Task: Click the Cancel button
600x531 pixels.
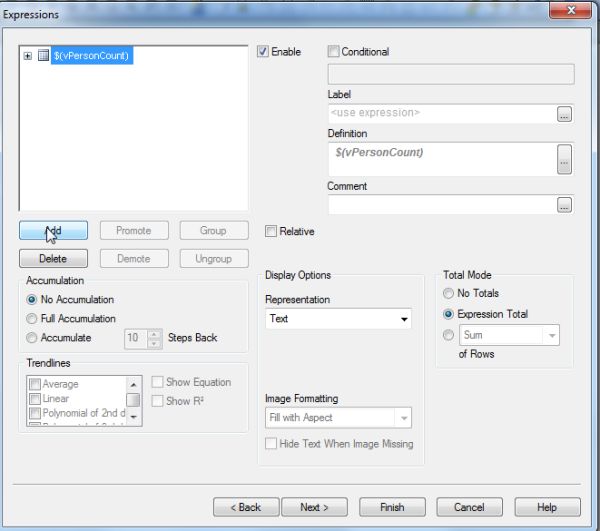Action: pos(470,507)
